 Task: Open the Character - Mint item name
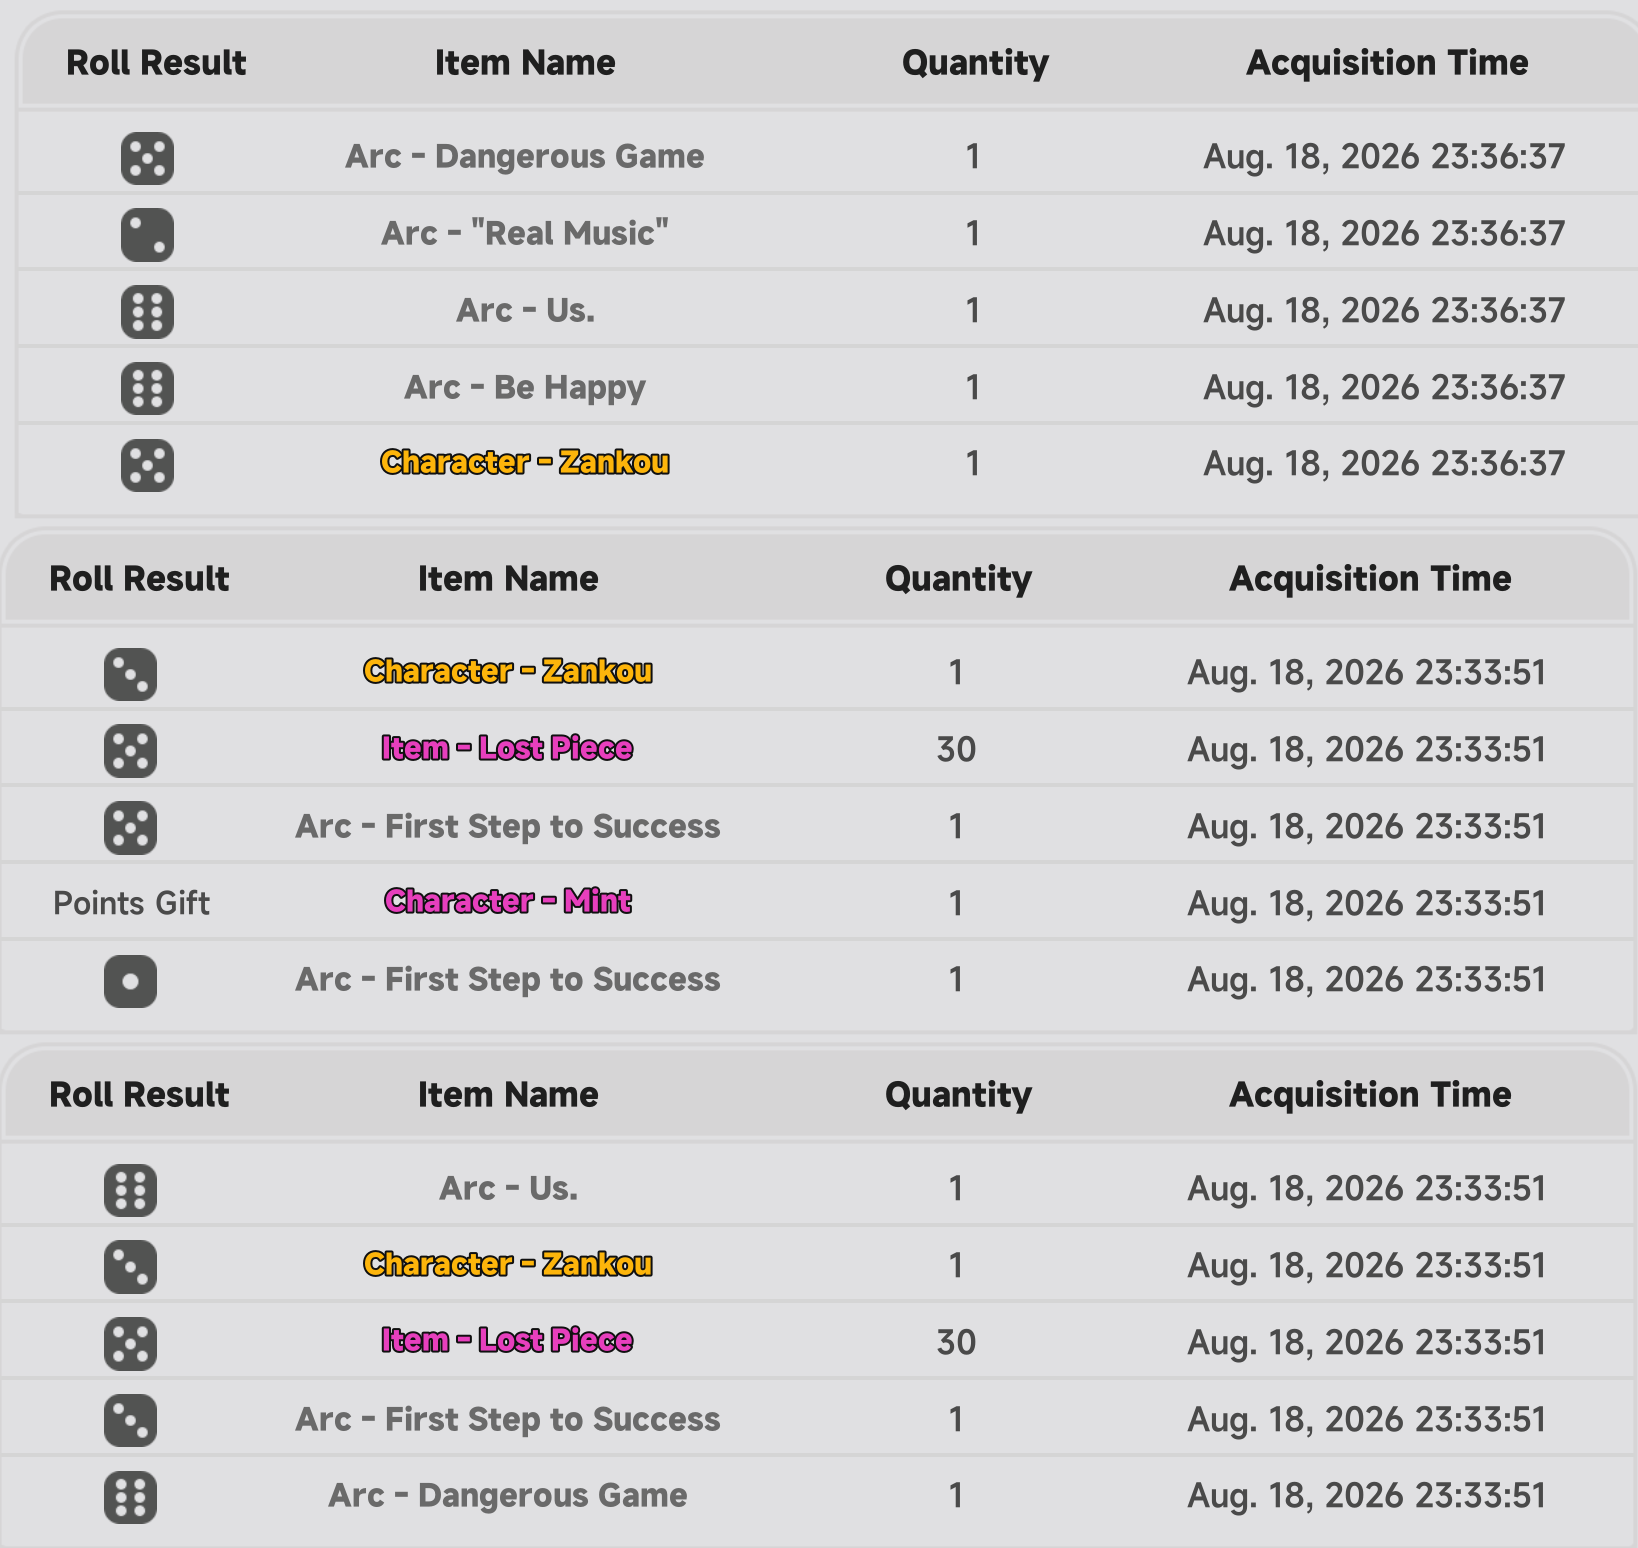click(x=508, y=902)
